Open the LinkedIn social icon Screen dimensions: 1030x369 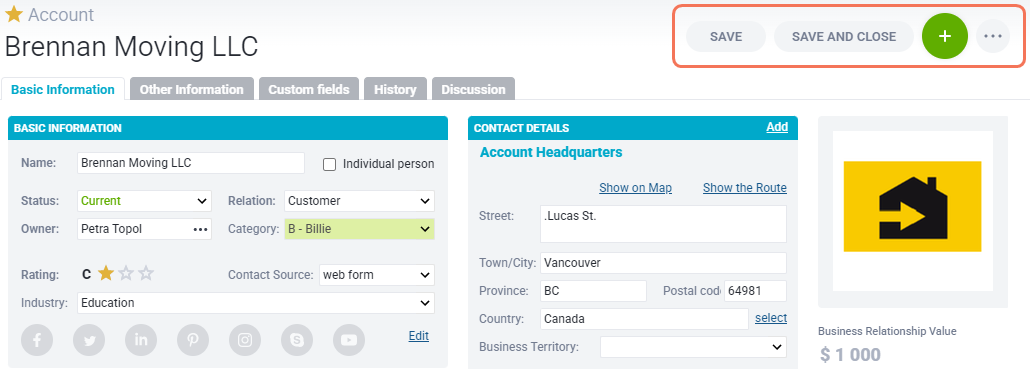(x=141, y=339)
